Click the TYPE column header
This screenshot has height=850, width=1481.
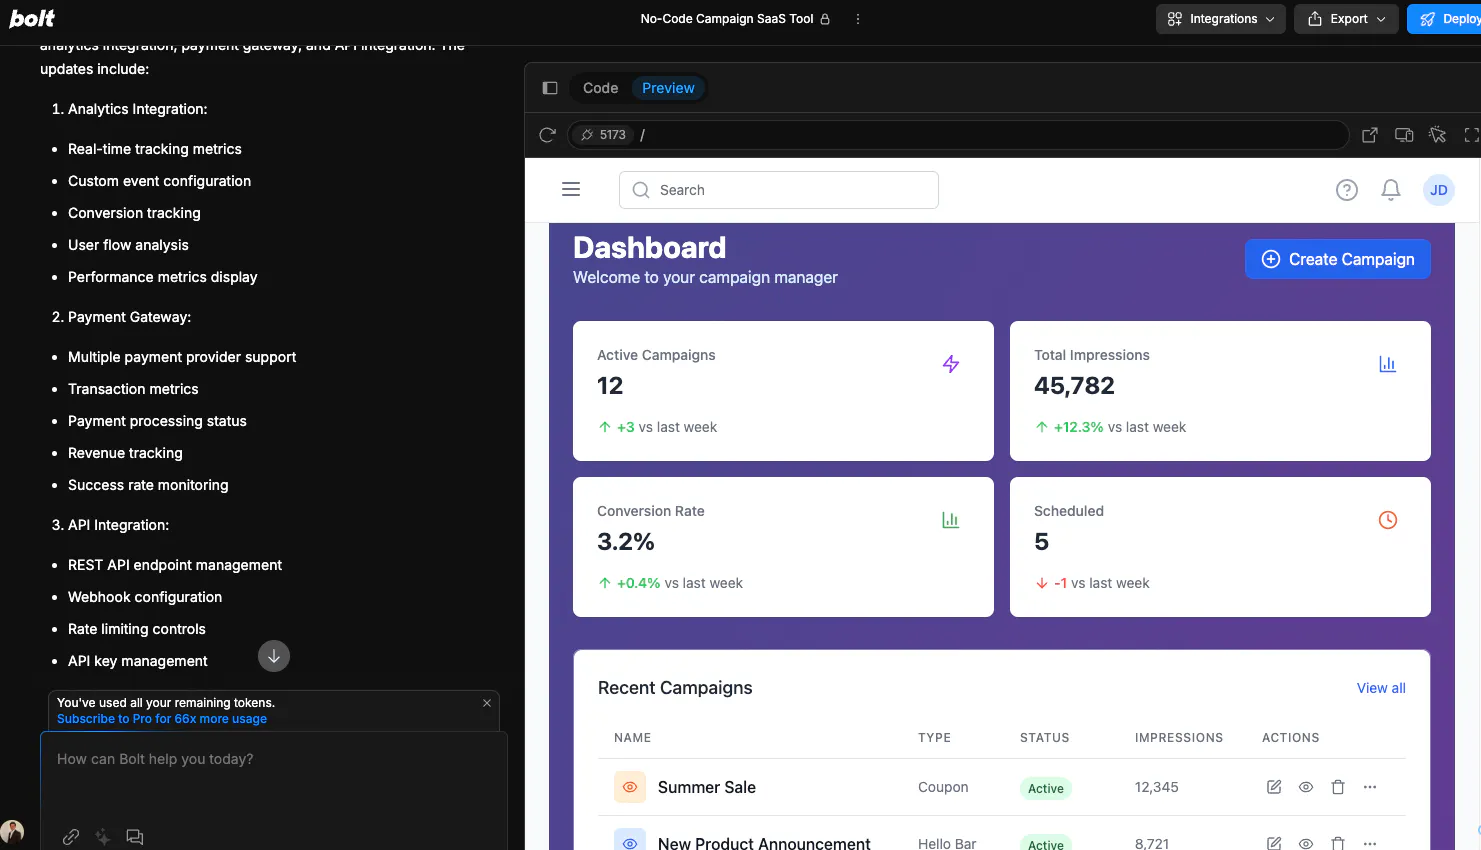pyautogui.click(x=935, y=738)
